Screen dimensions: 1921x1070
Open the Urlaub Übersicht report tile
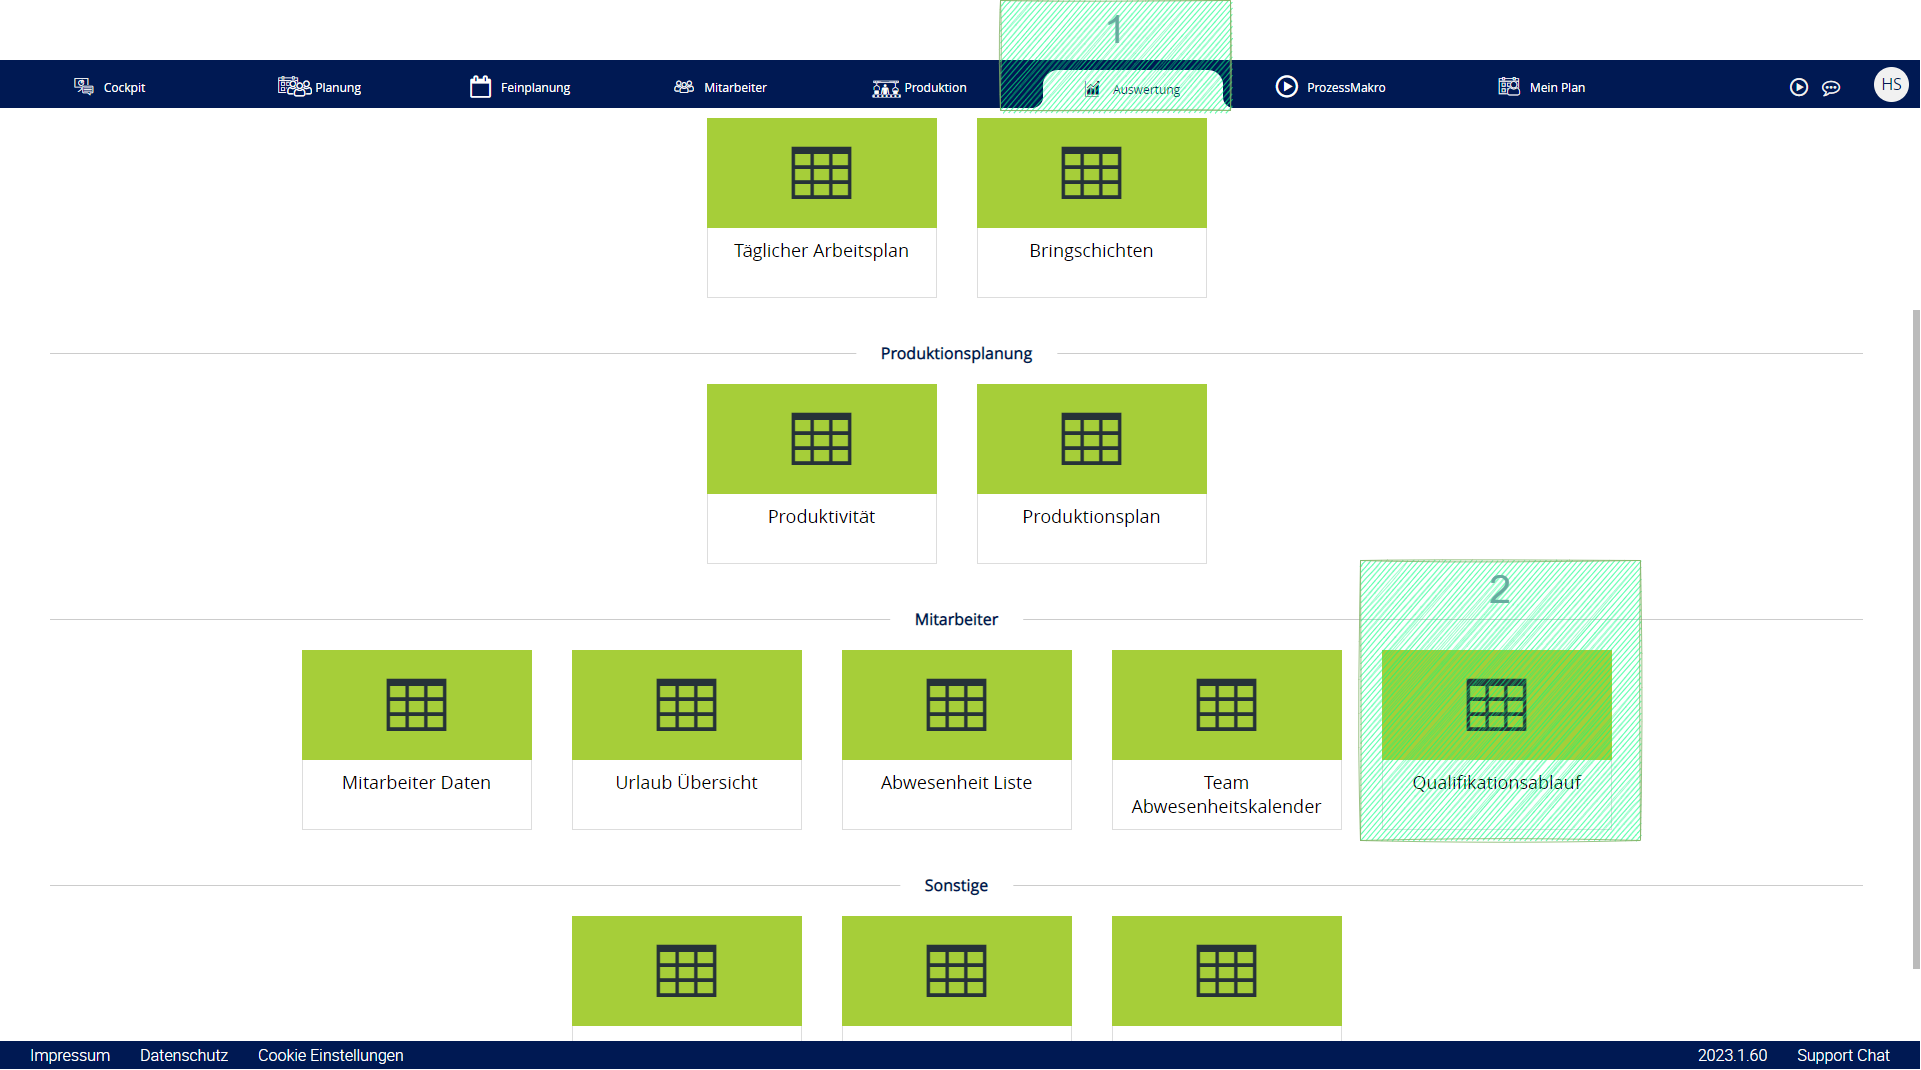686,739
